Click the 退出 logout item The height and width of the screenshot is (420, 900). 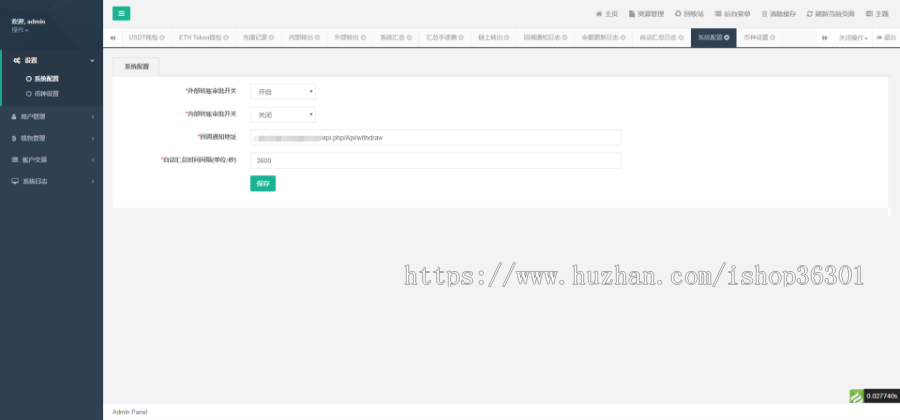886,37
